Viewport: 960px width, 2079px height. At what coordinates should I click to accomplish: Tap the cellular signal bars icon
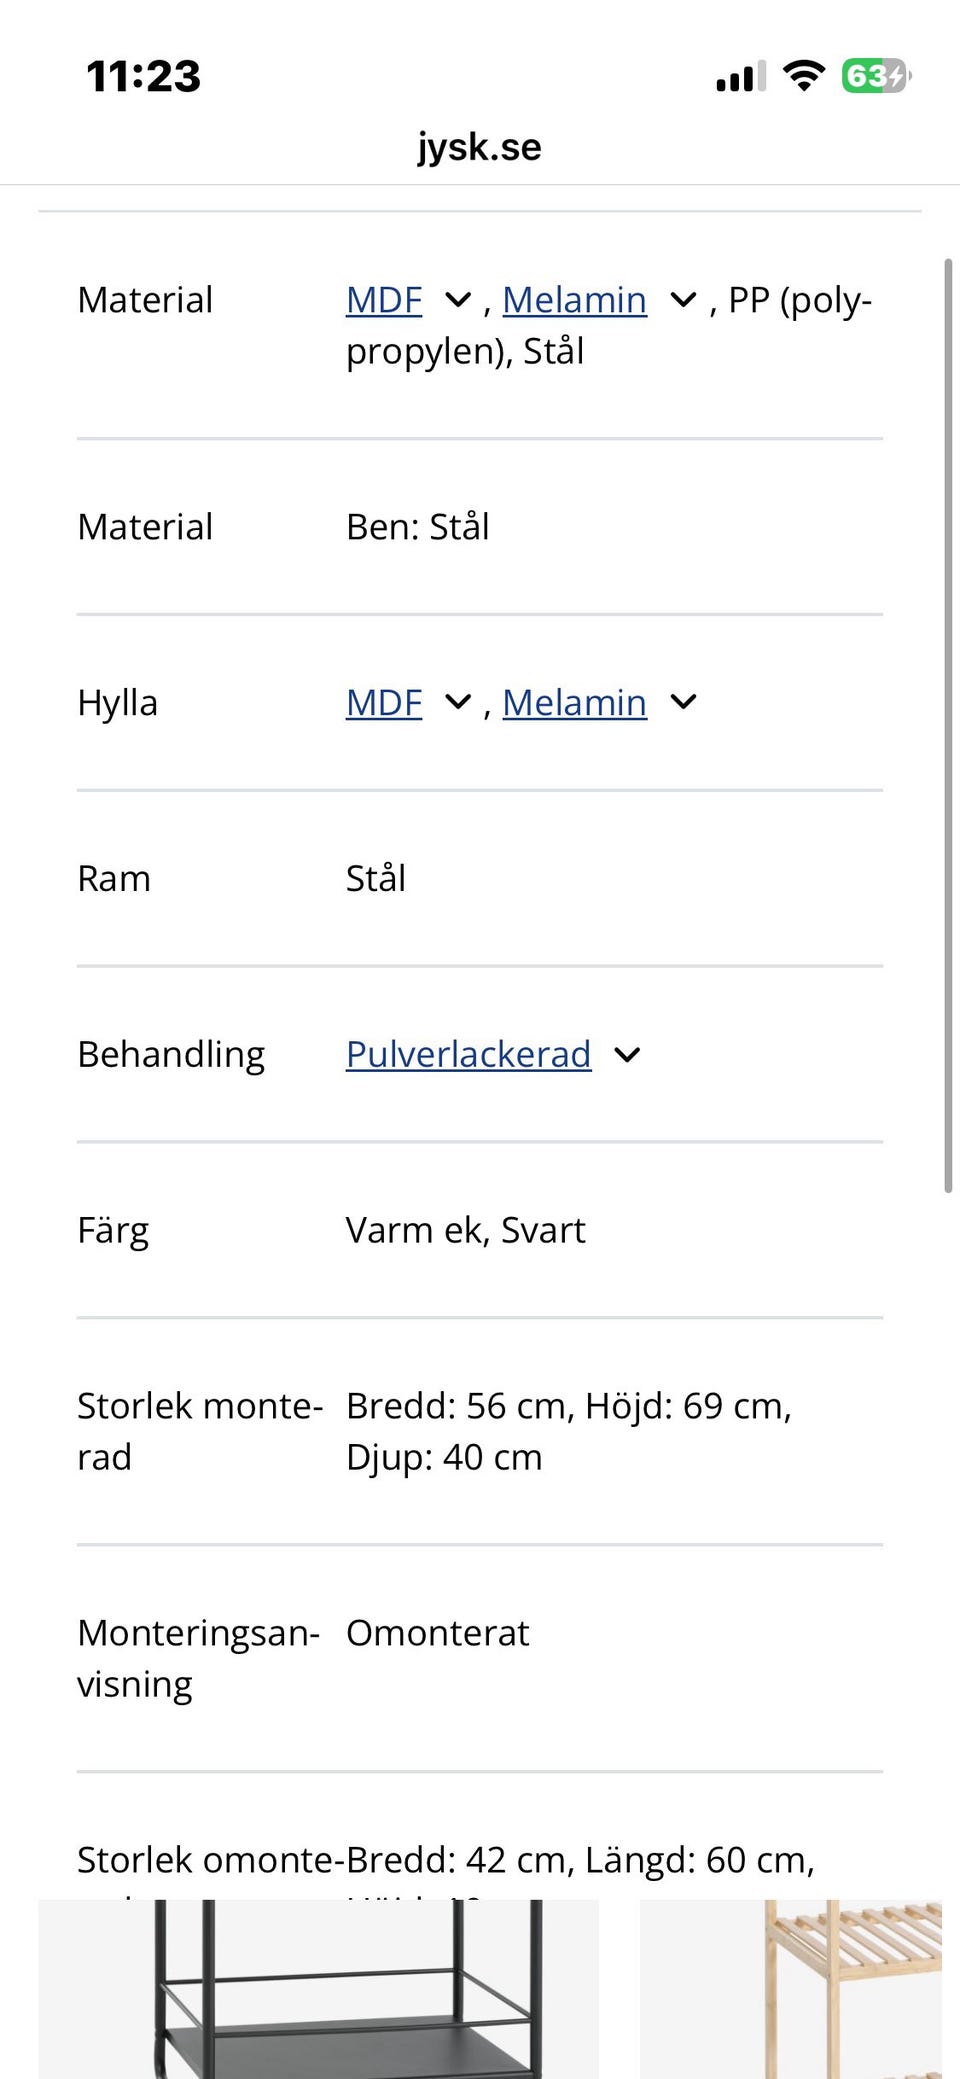(740, 76)
